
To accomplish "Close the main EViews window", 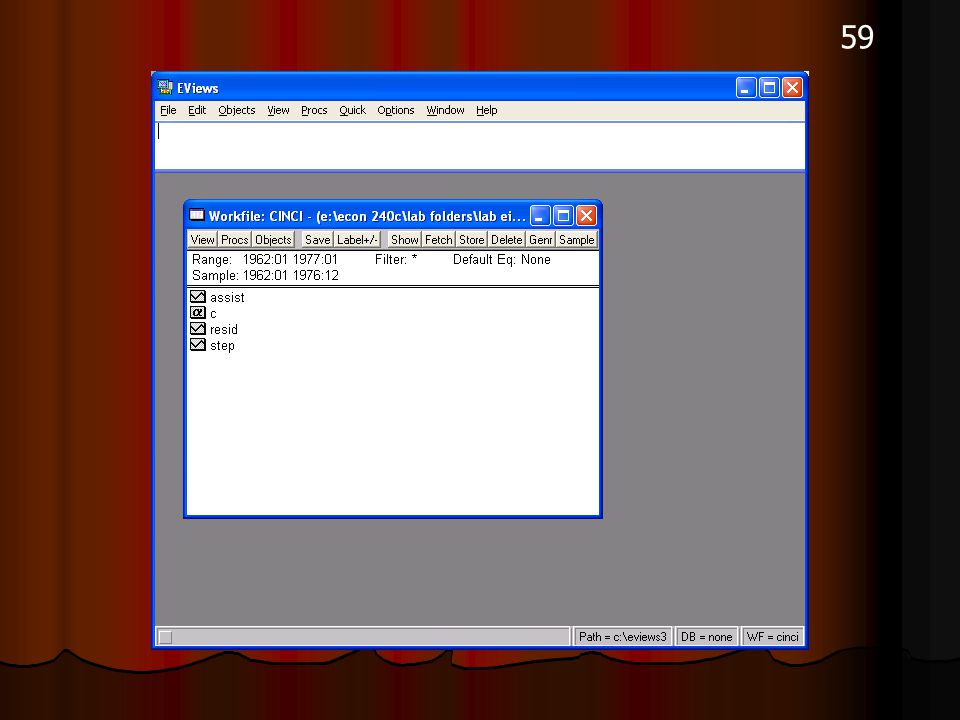I will click(792, 88).
